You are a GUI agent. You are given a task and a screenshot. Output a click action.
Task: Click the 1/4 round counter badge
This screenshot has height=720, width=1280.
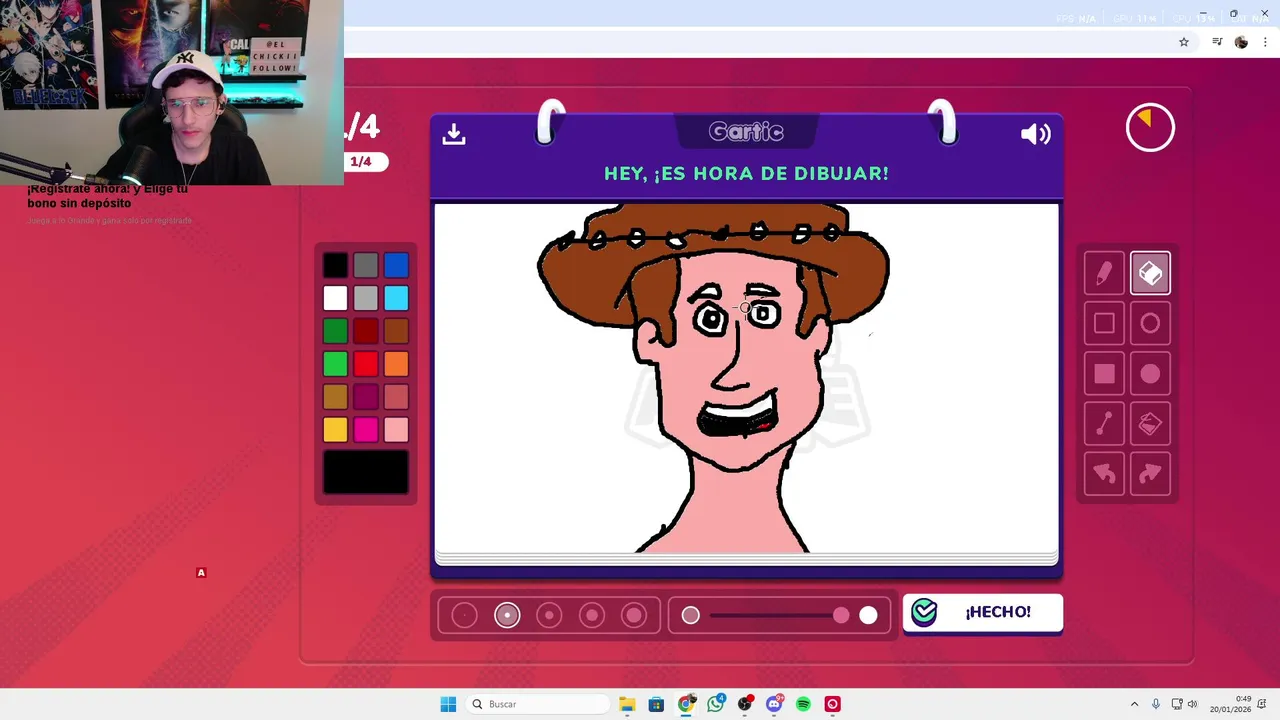(x=361, y=162)
